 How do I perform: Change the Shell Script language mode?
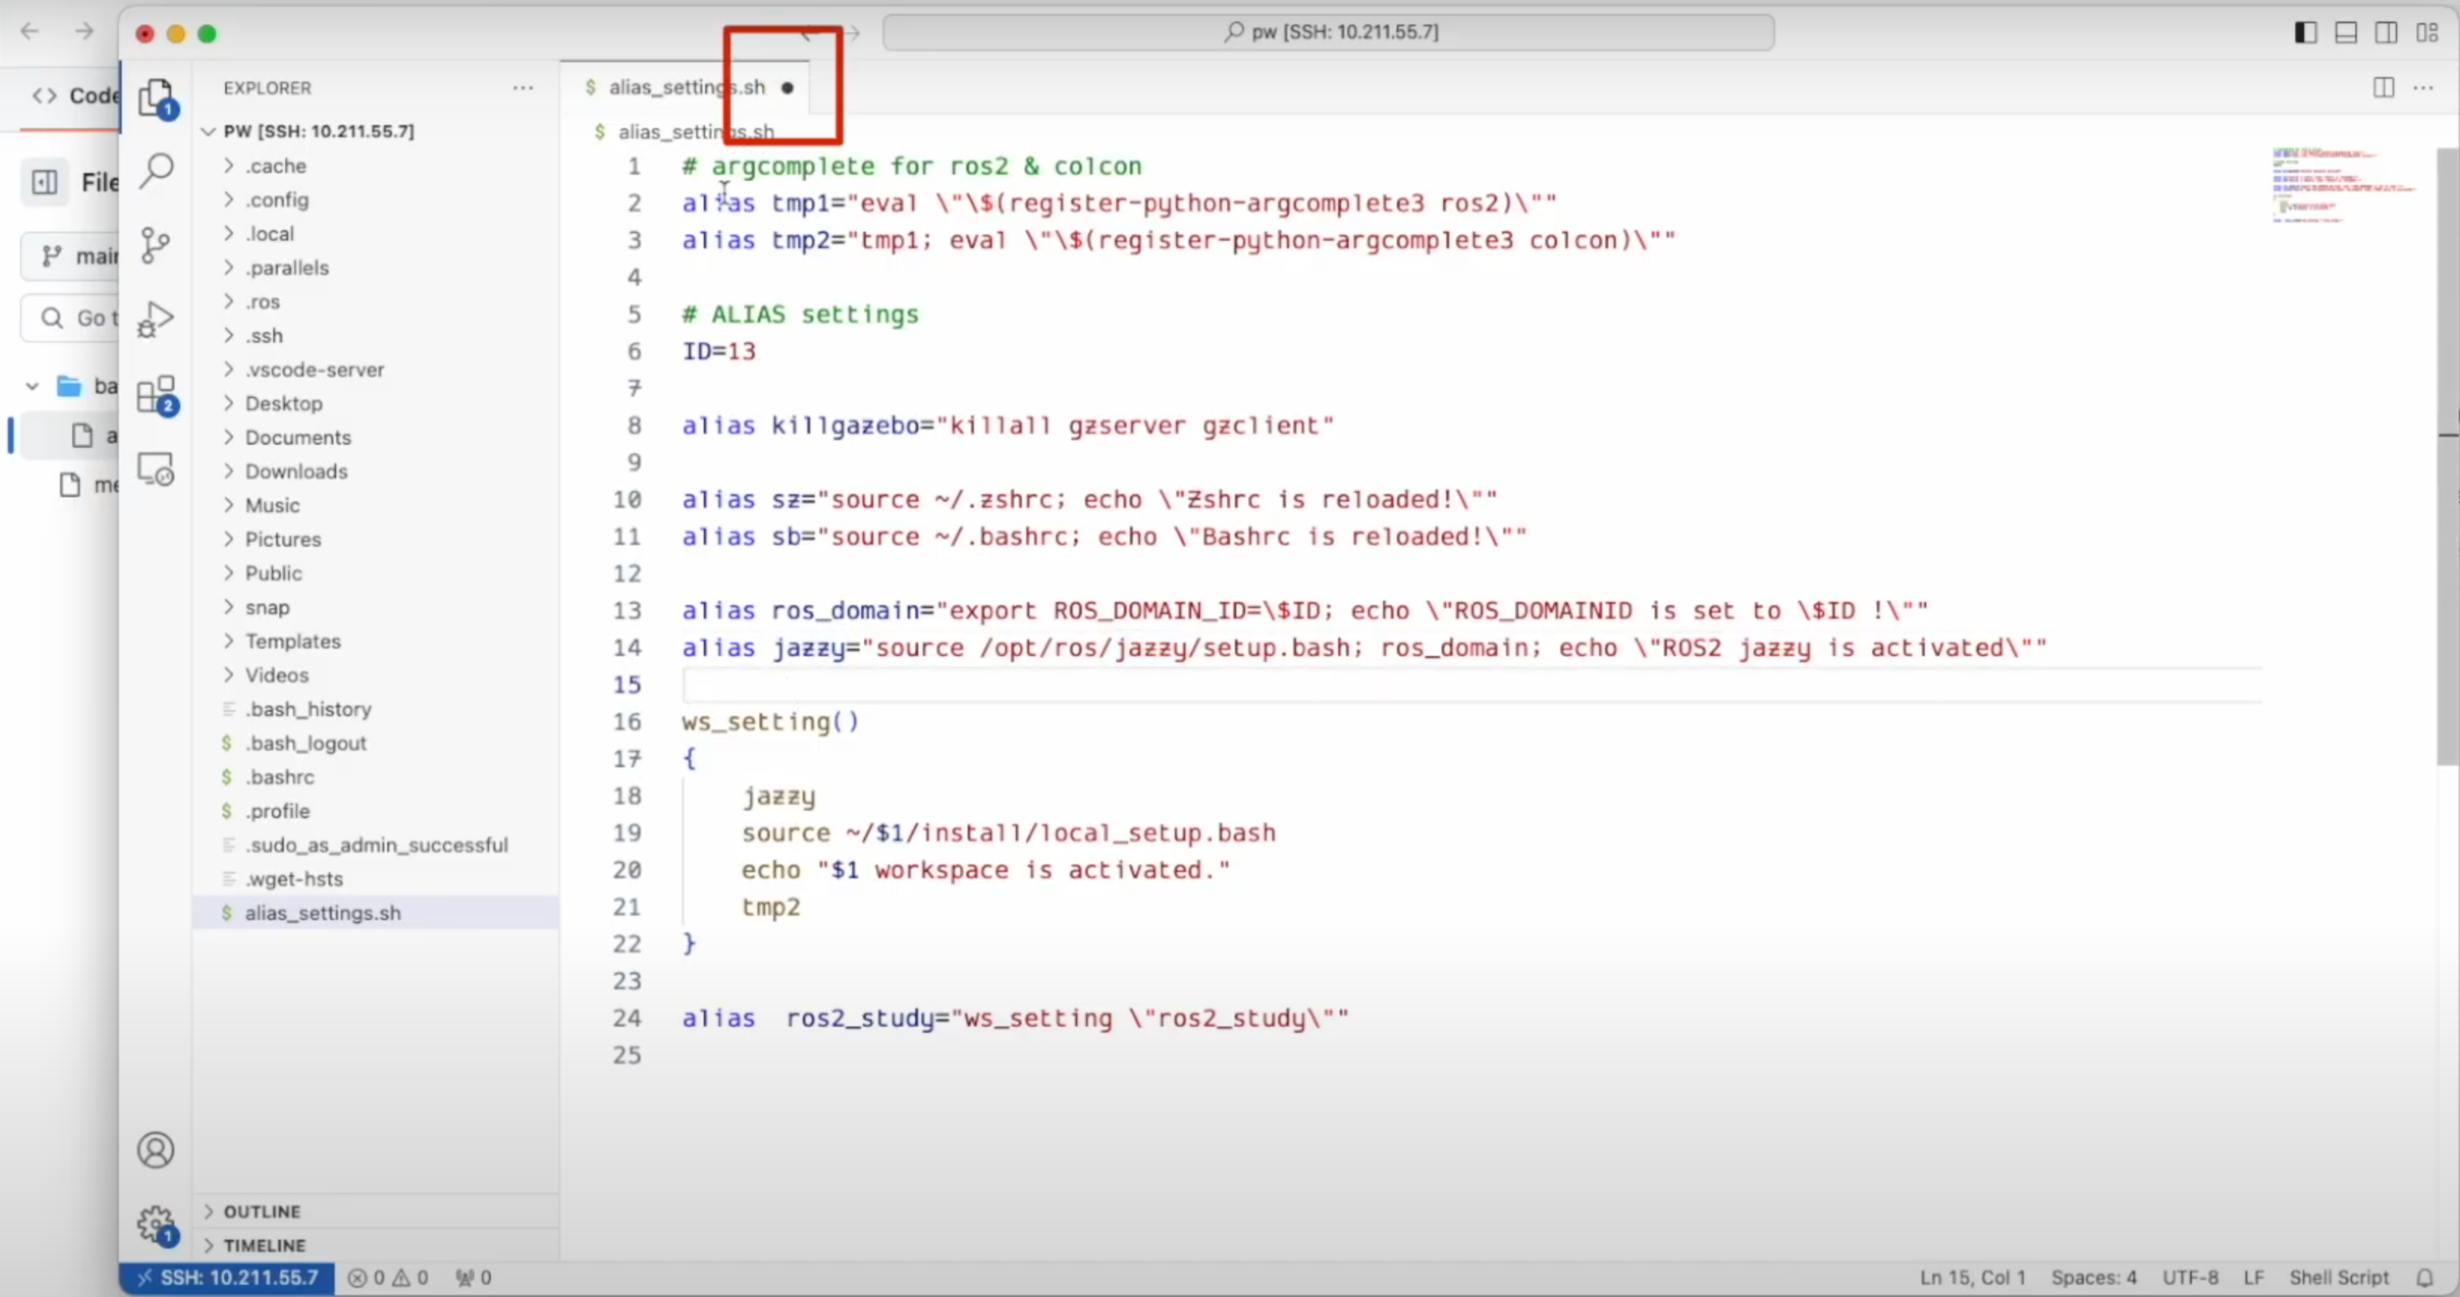(2339, 1277)
